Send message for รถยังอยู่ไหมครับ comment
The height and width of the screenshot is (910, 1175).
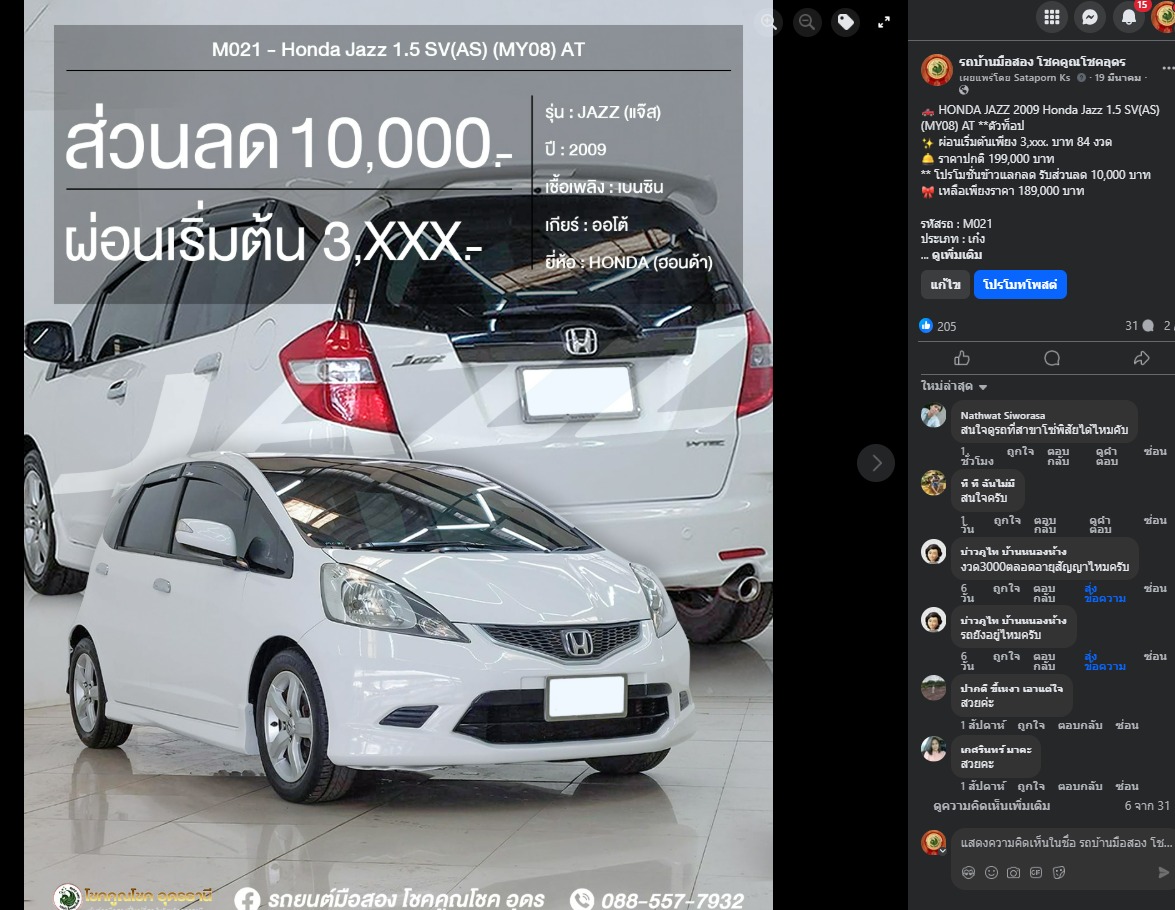(1105, 661)
